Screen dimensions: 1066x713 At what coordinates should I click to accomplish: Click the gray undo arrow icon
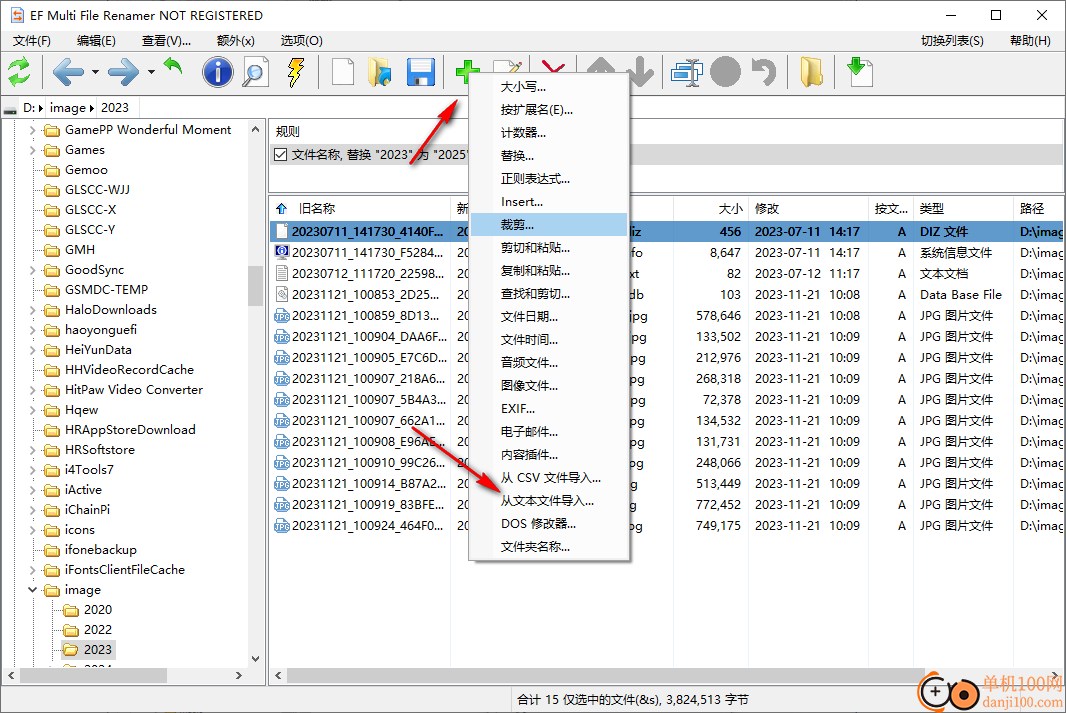pos(764,72)
